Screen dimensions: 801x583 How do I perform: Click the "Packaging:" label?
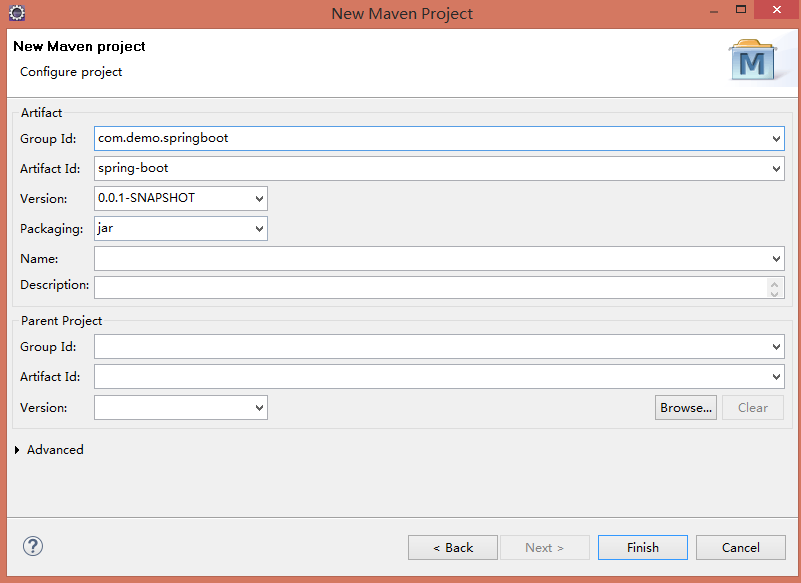click(52, 228)
